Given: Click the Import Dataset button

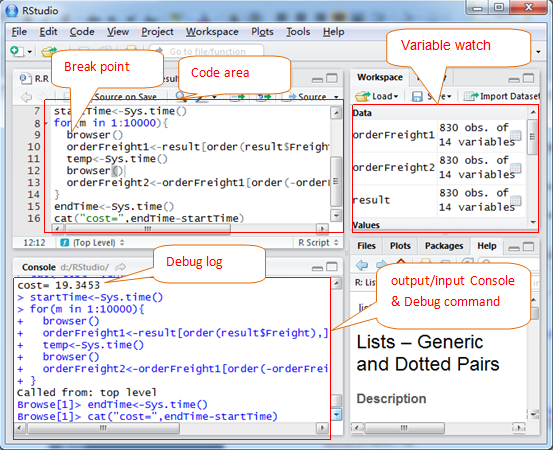Looking at the screenshot, I should pos(501,96).
